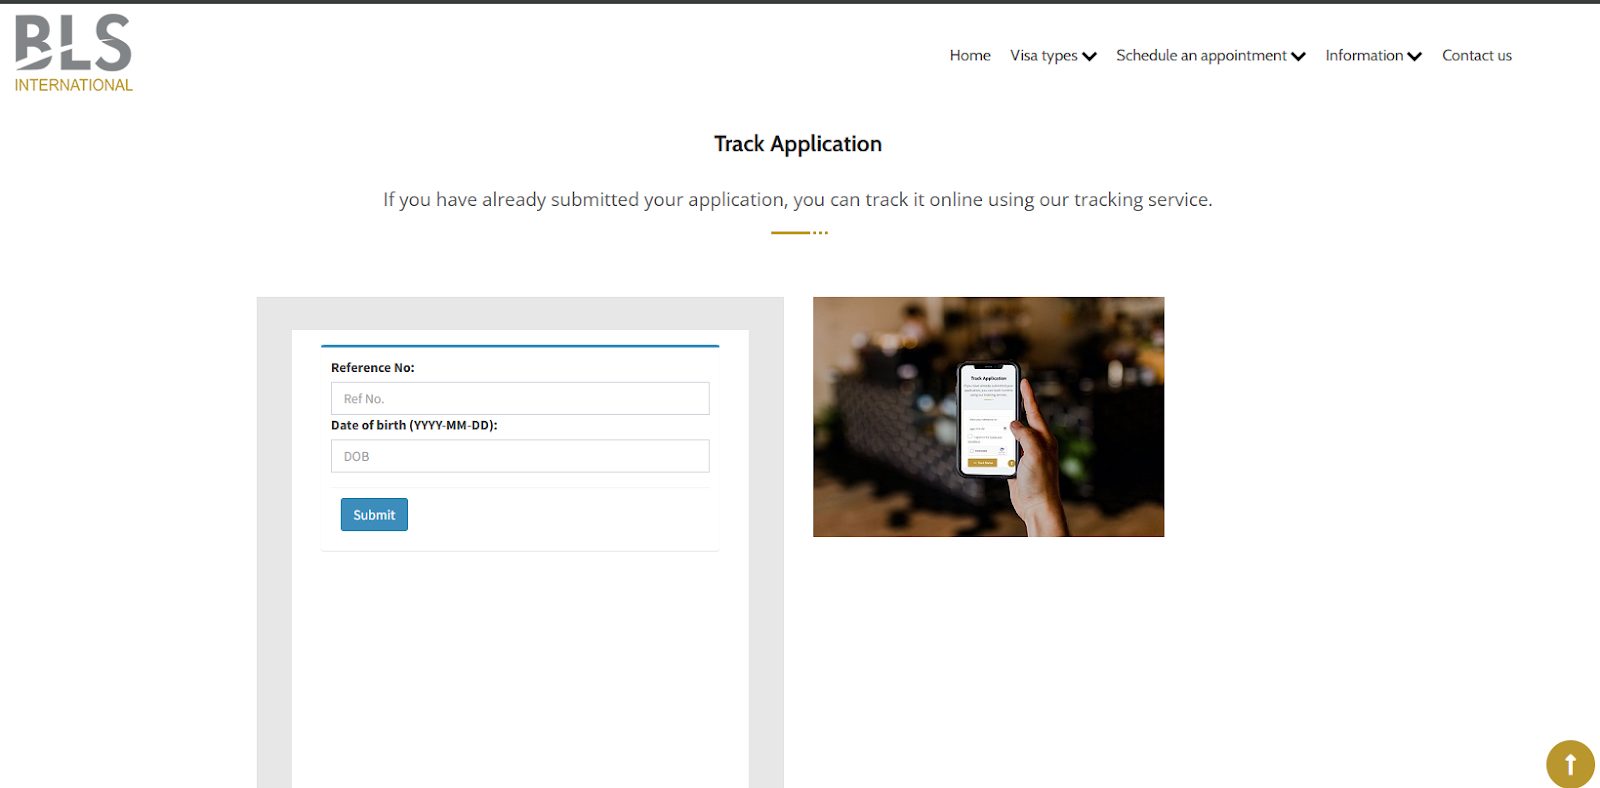Submit the tracking form

point(374,515)
